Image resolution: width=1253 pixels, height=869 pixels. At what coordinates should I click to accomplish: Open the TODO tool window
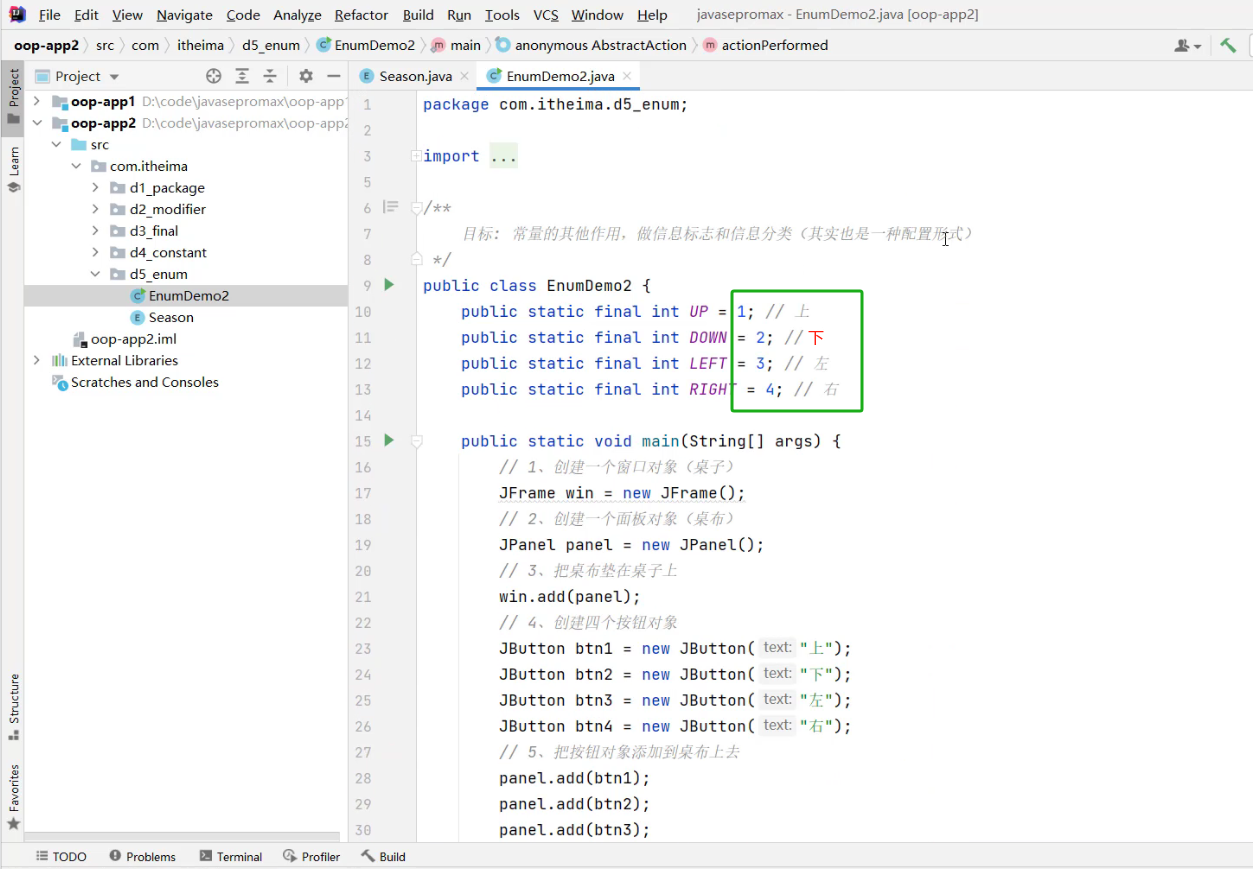pyautogui.click(x=61, y=856)
